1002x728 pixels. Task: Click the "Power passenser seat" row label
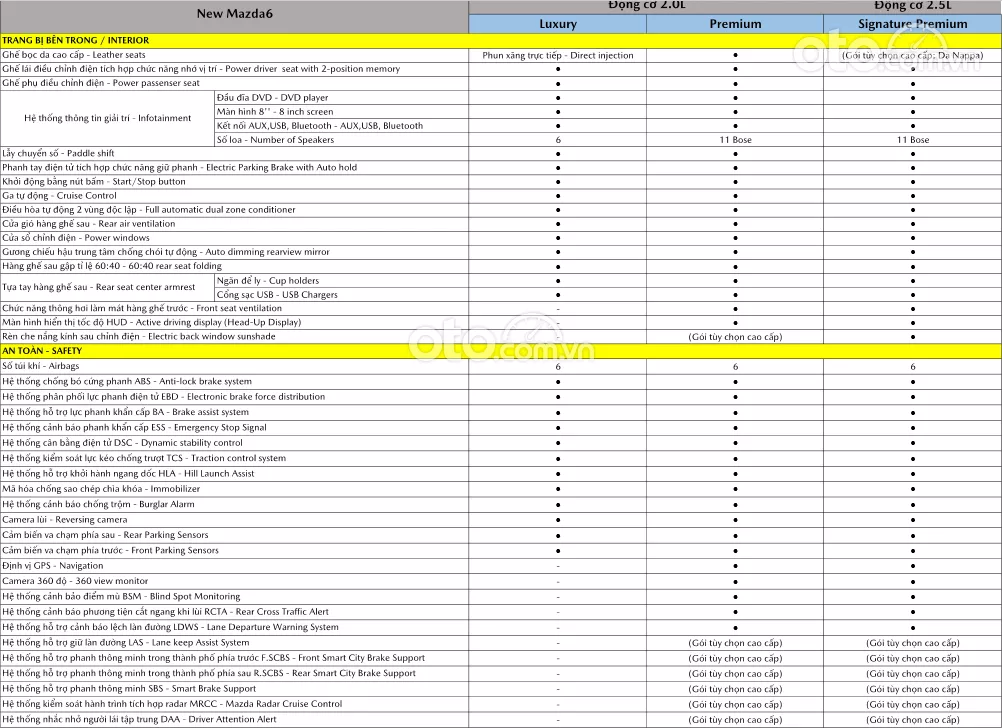tap(101, 83)
